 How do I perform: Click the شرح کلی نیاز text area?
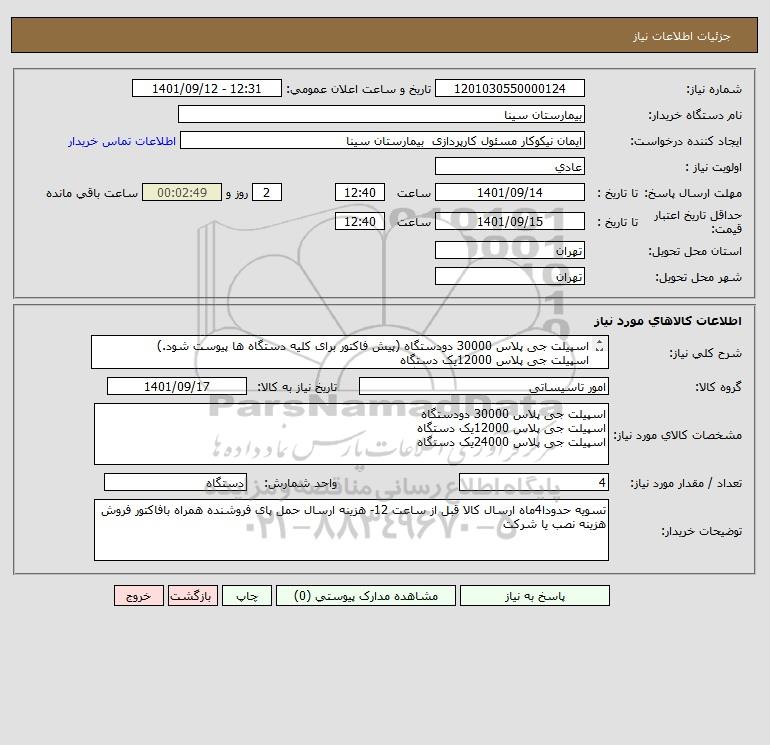(350, 353)
